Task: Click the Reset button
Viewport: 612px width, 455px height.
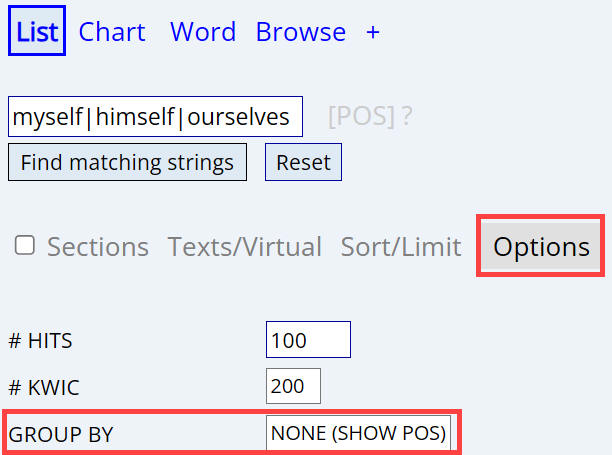Action: [x=303, y=162]
